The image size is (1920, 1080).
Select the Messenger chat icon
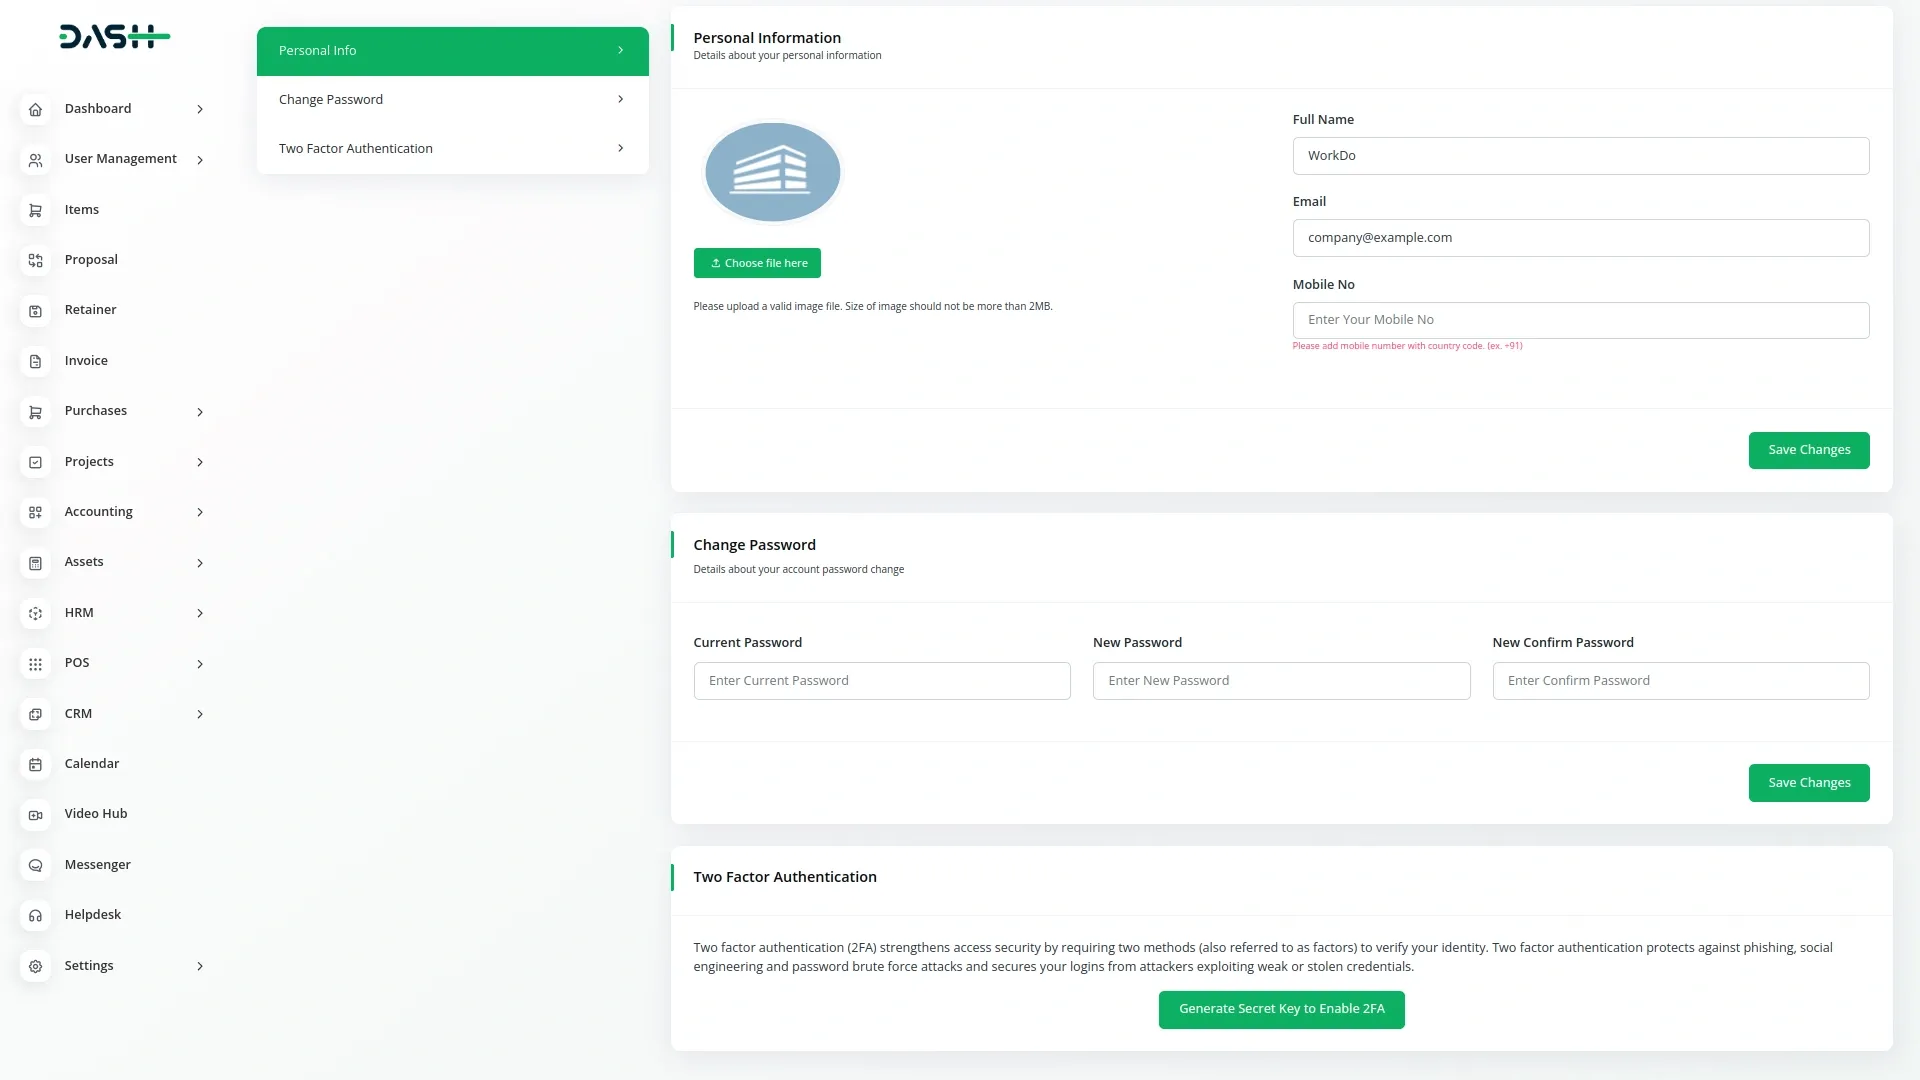[x=36, y=865]
